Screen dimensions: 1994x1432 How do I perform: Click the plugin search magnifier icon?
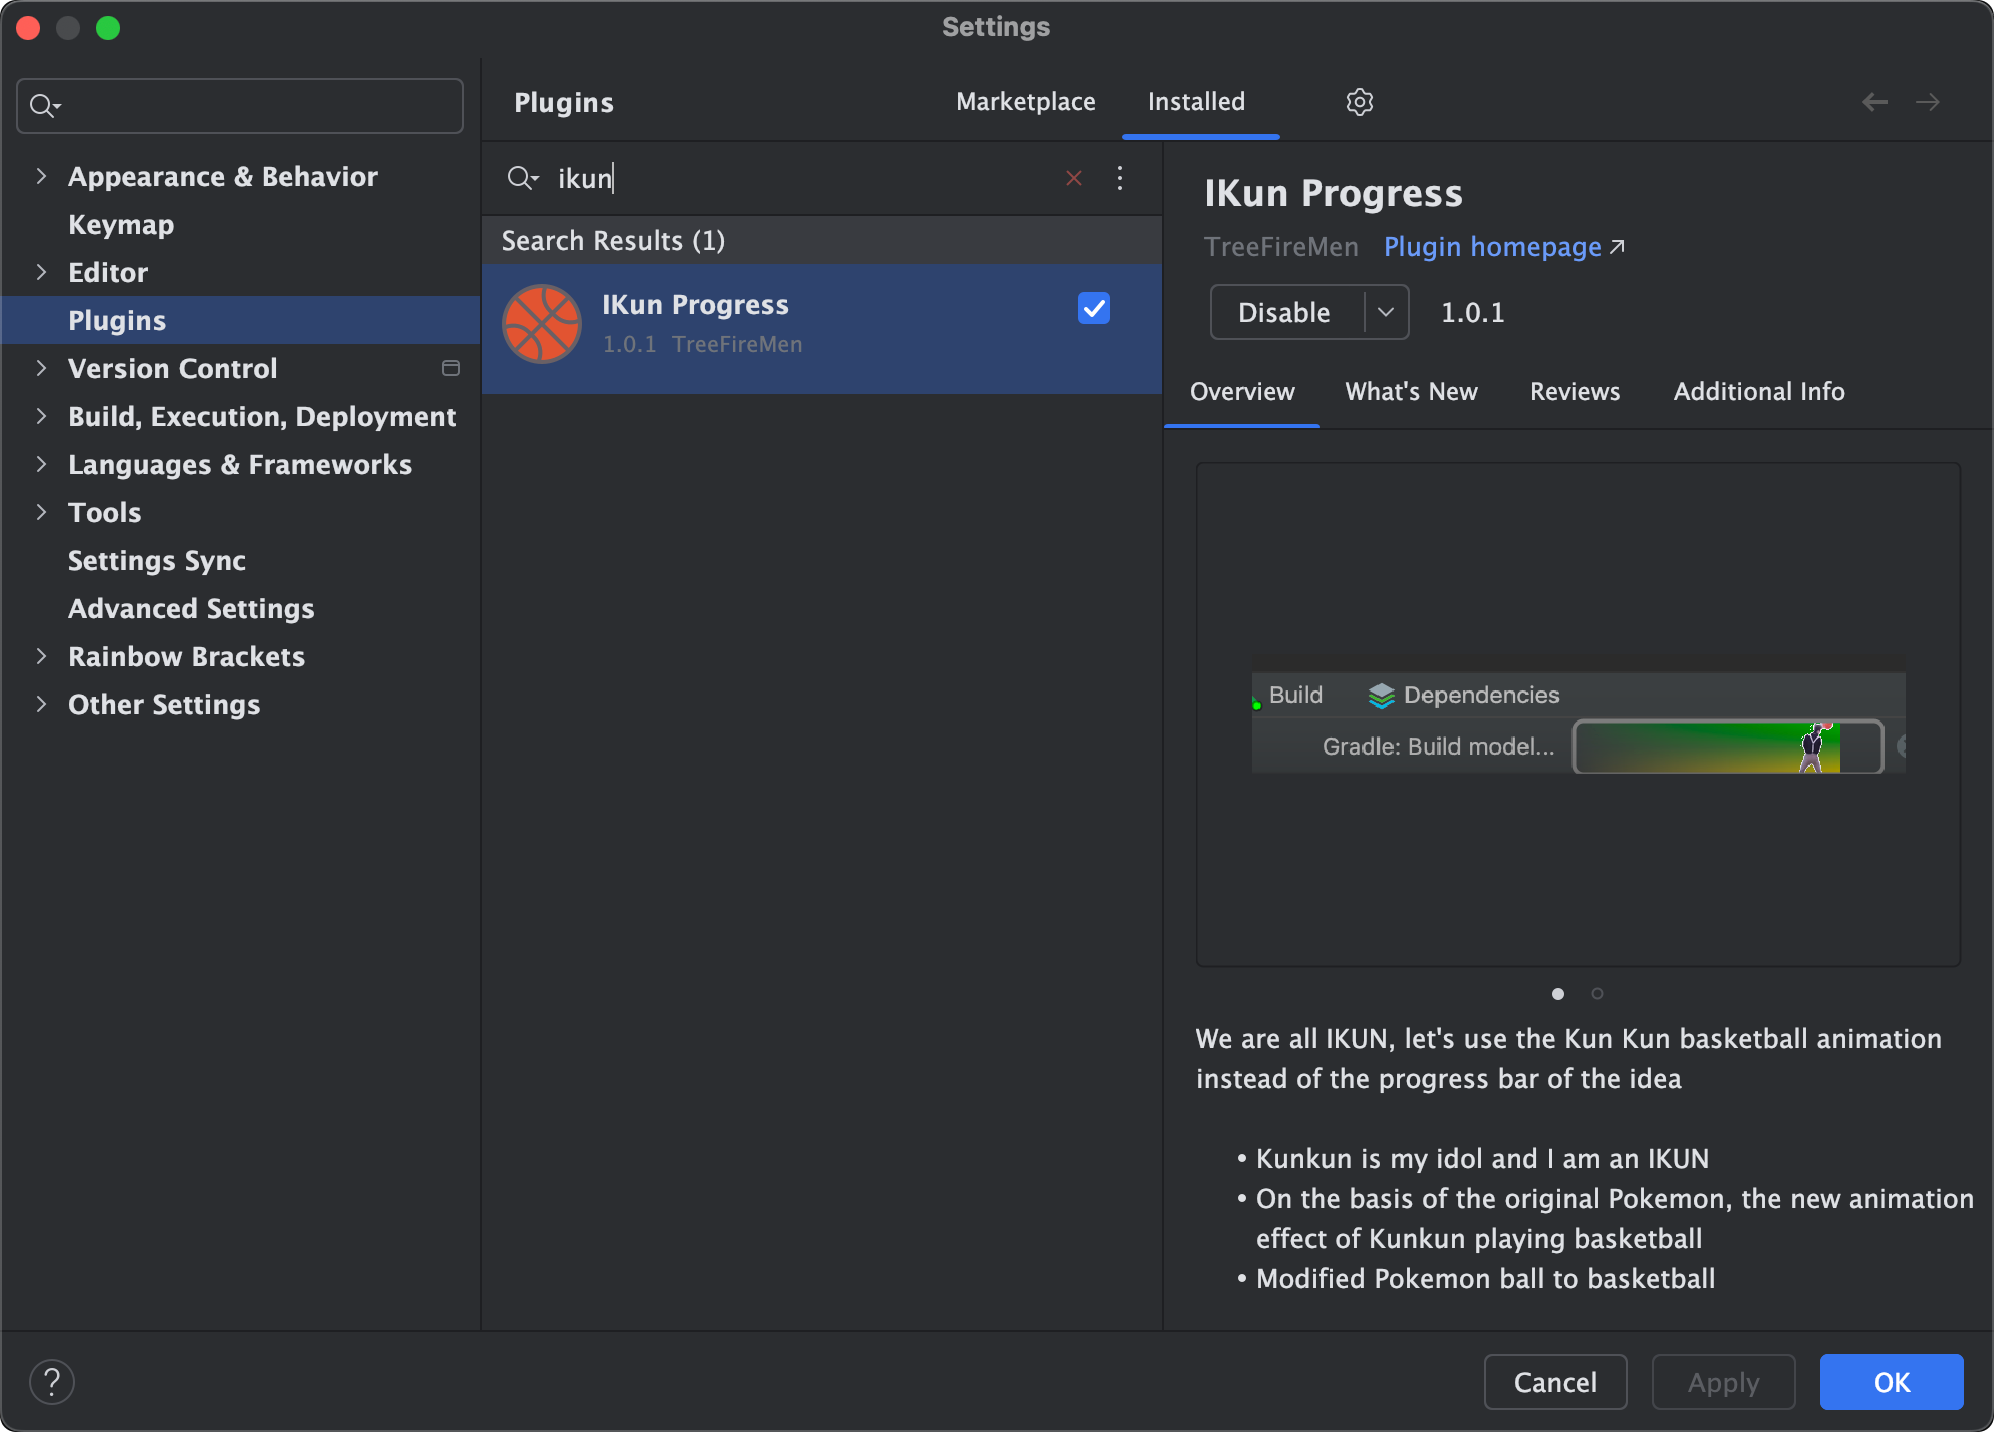[x=521, y=178]
